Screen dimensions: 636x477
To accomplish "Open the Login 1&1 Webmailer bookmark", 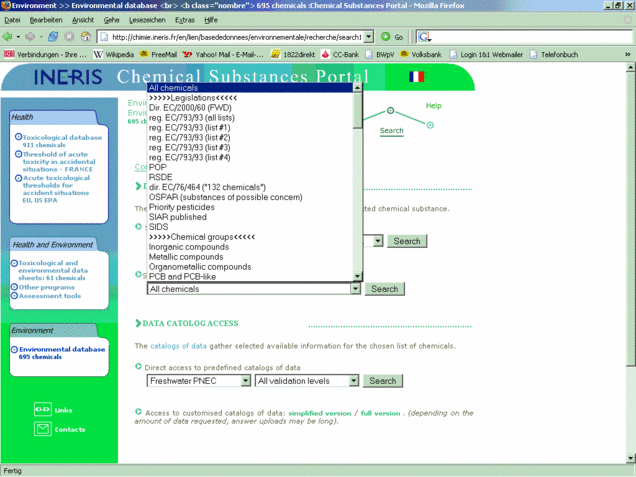I will [x=486, y=54].
